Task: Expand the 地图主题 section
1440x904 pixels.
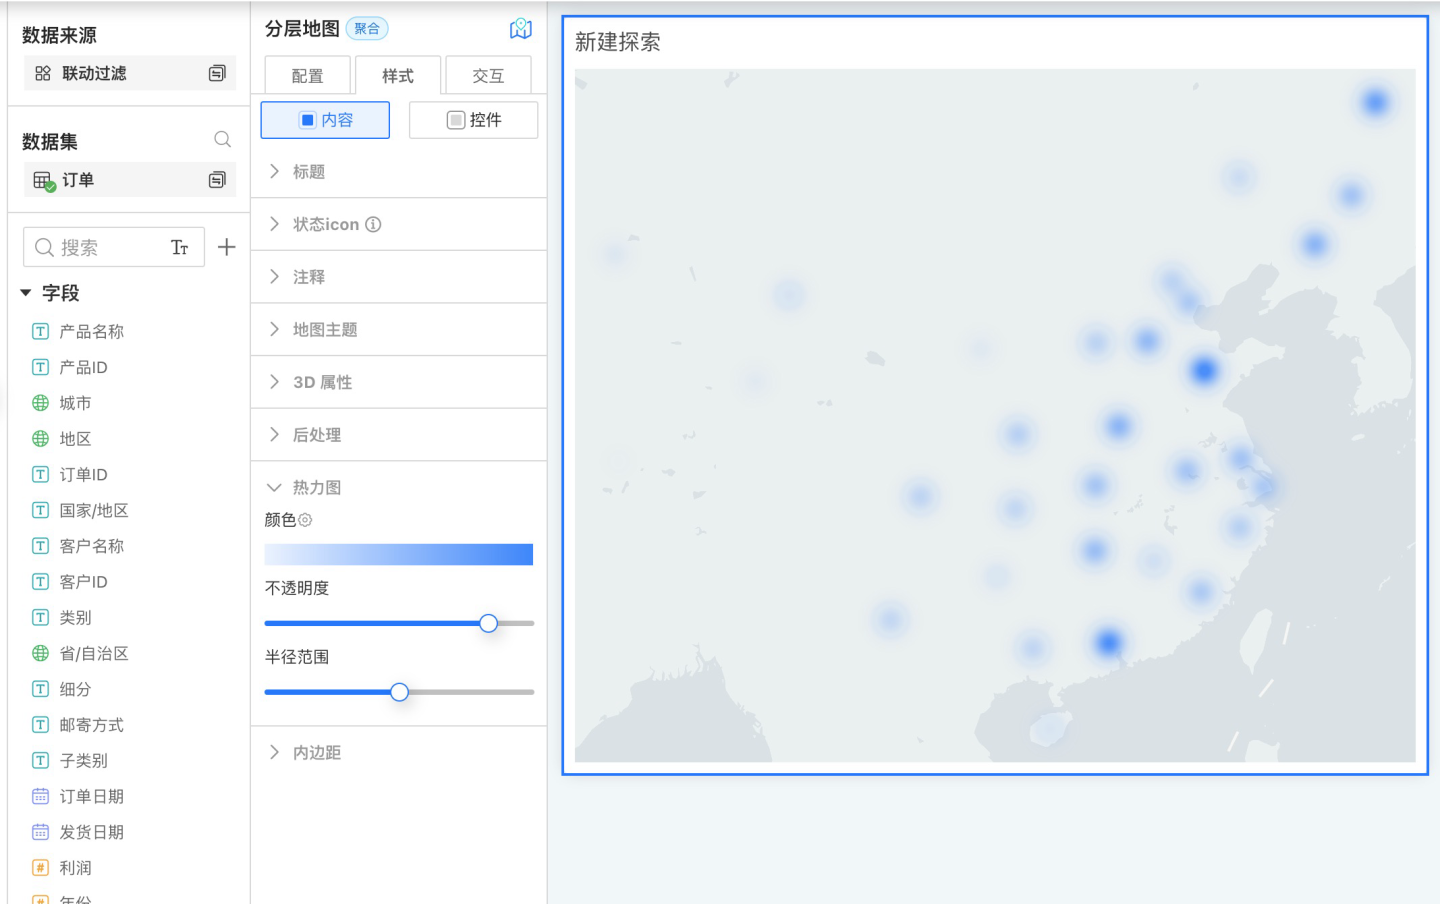Action: pyautogui.click(x=324, y=330)
